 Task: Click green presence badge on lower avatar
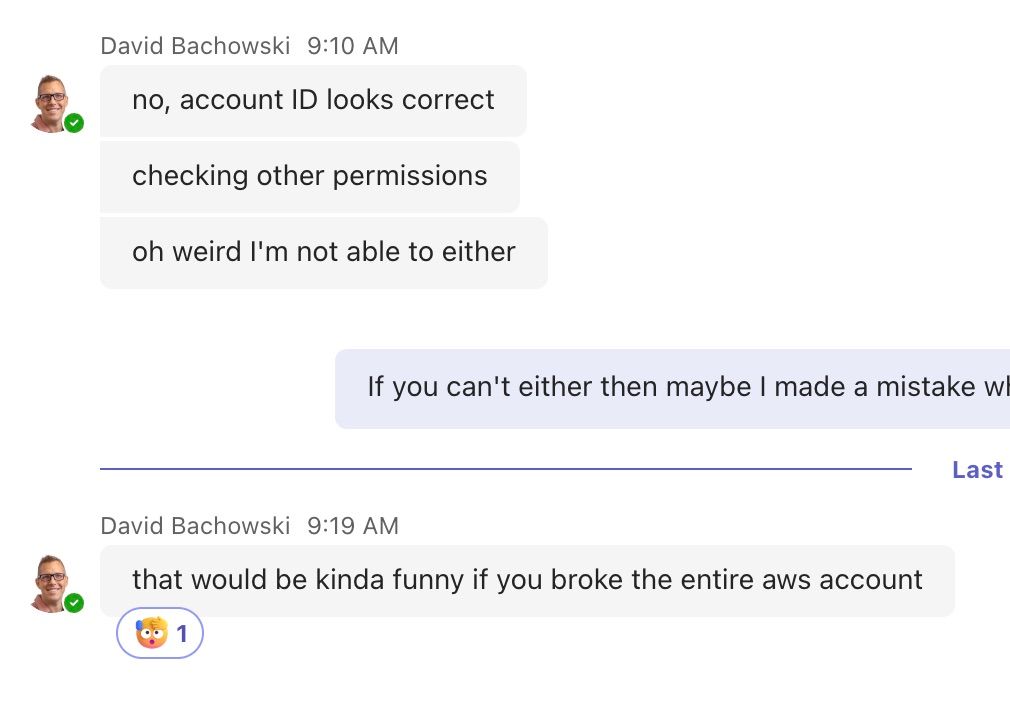pyautogui.click(x=74, y=603)
